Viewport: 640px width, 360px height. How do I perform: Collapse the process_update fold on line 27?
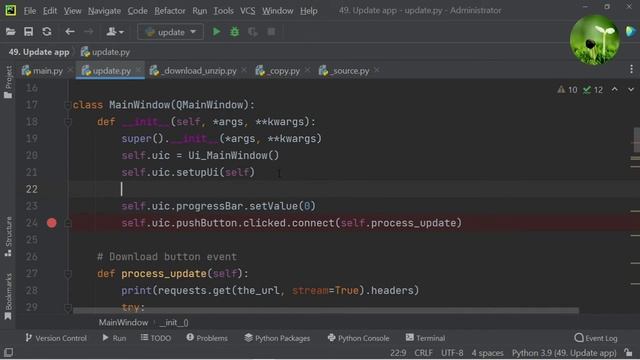(x=68, y=274)
